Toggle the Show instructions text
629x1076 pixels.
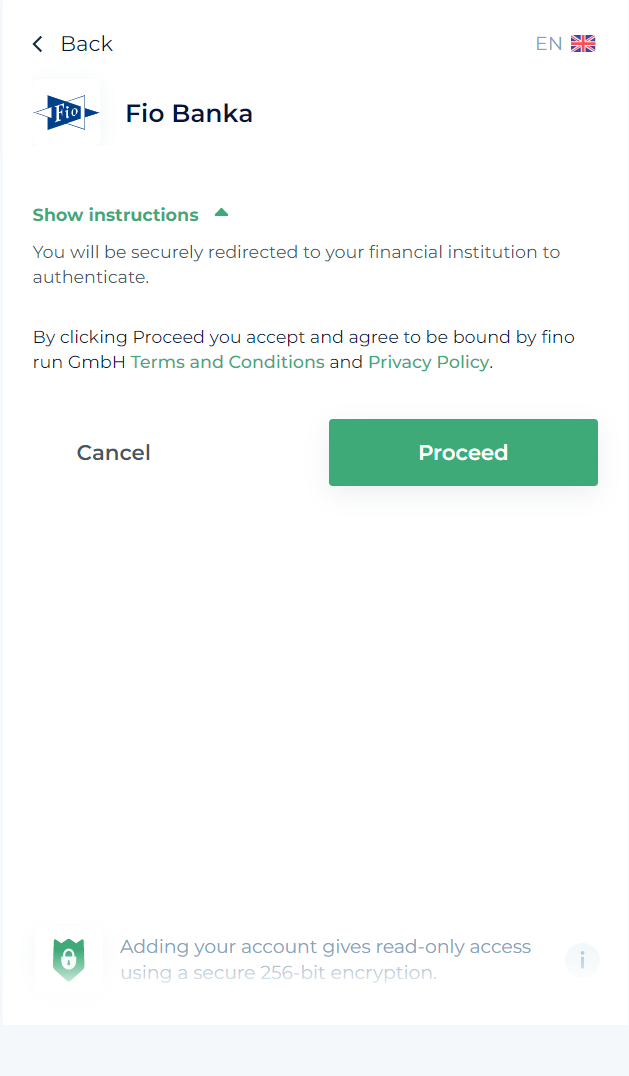click(x=116, y=215)
